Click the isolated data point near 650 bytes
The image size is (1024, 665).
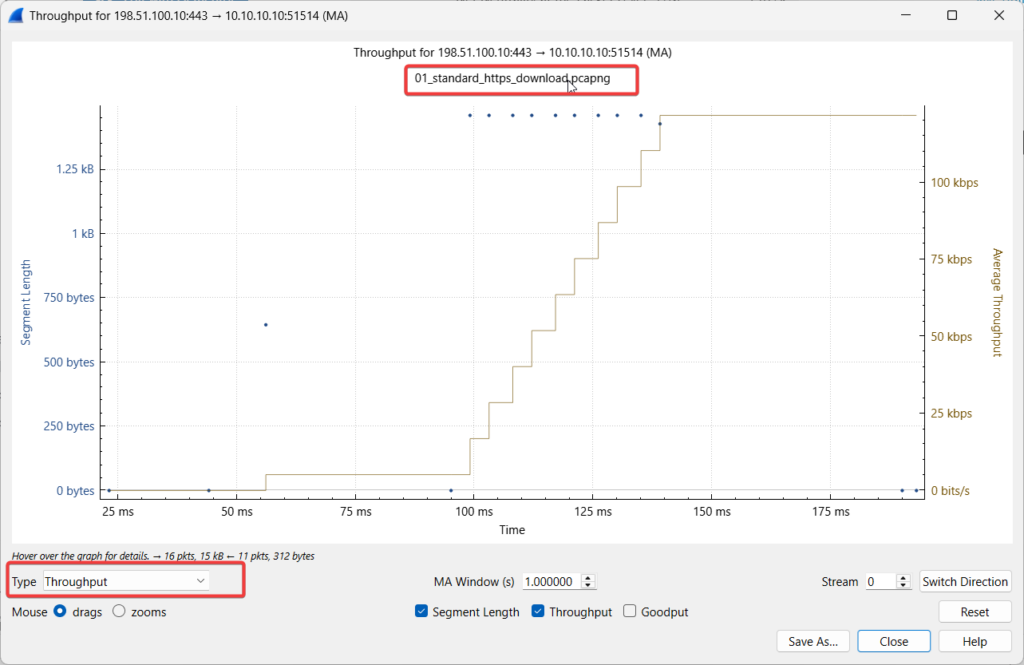pyautogui.click(x=265, y=324)
